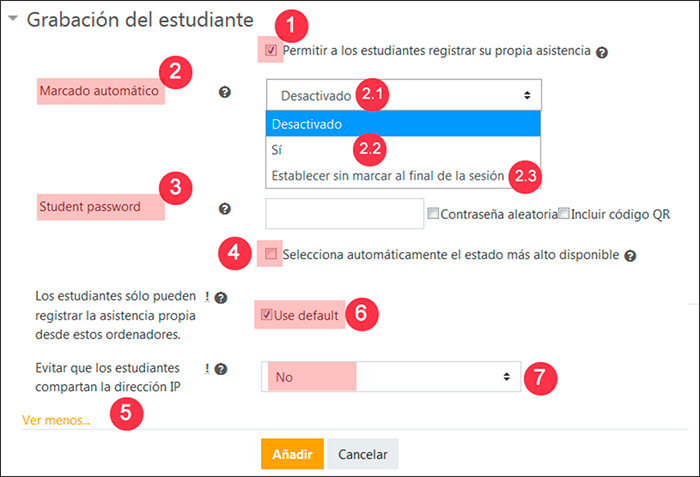
Task: Tick the Incluir código QR checkbox
Action: pyautogui.click(x=564, y=213)
